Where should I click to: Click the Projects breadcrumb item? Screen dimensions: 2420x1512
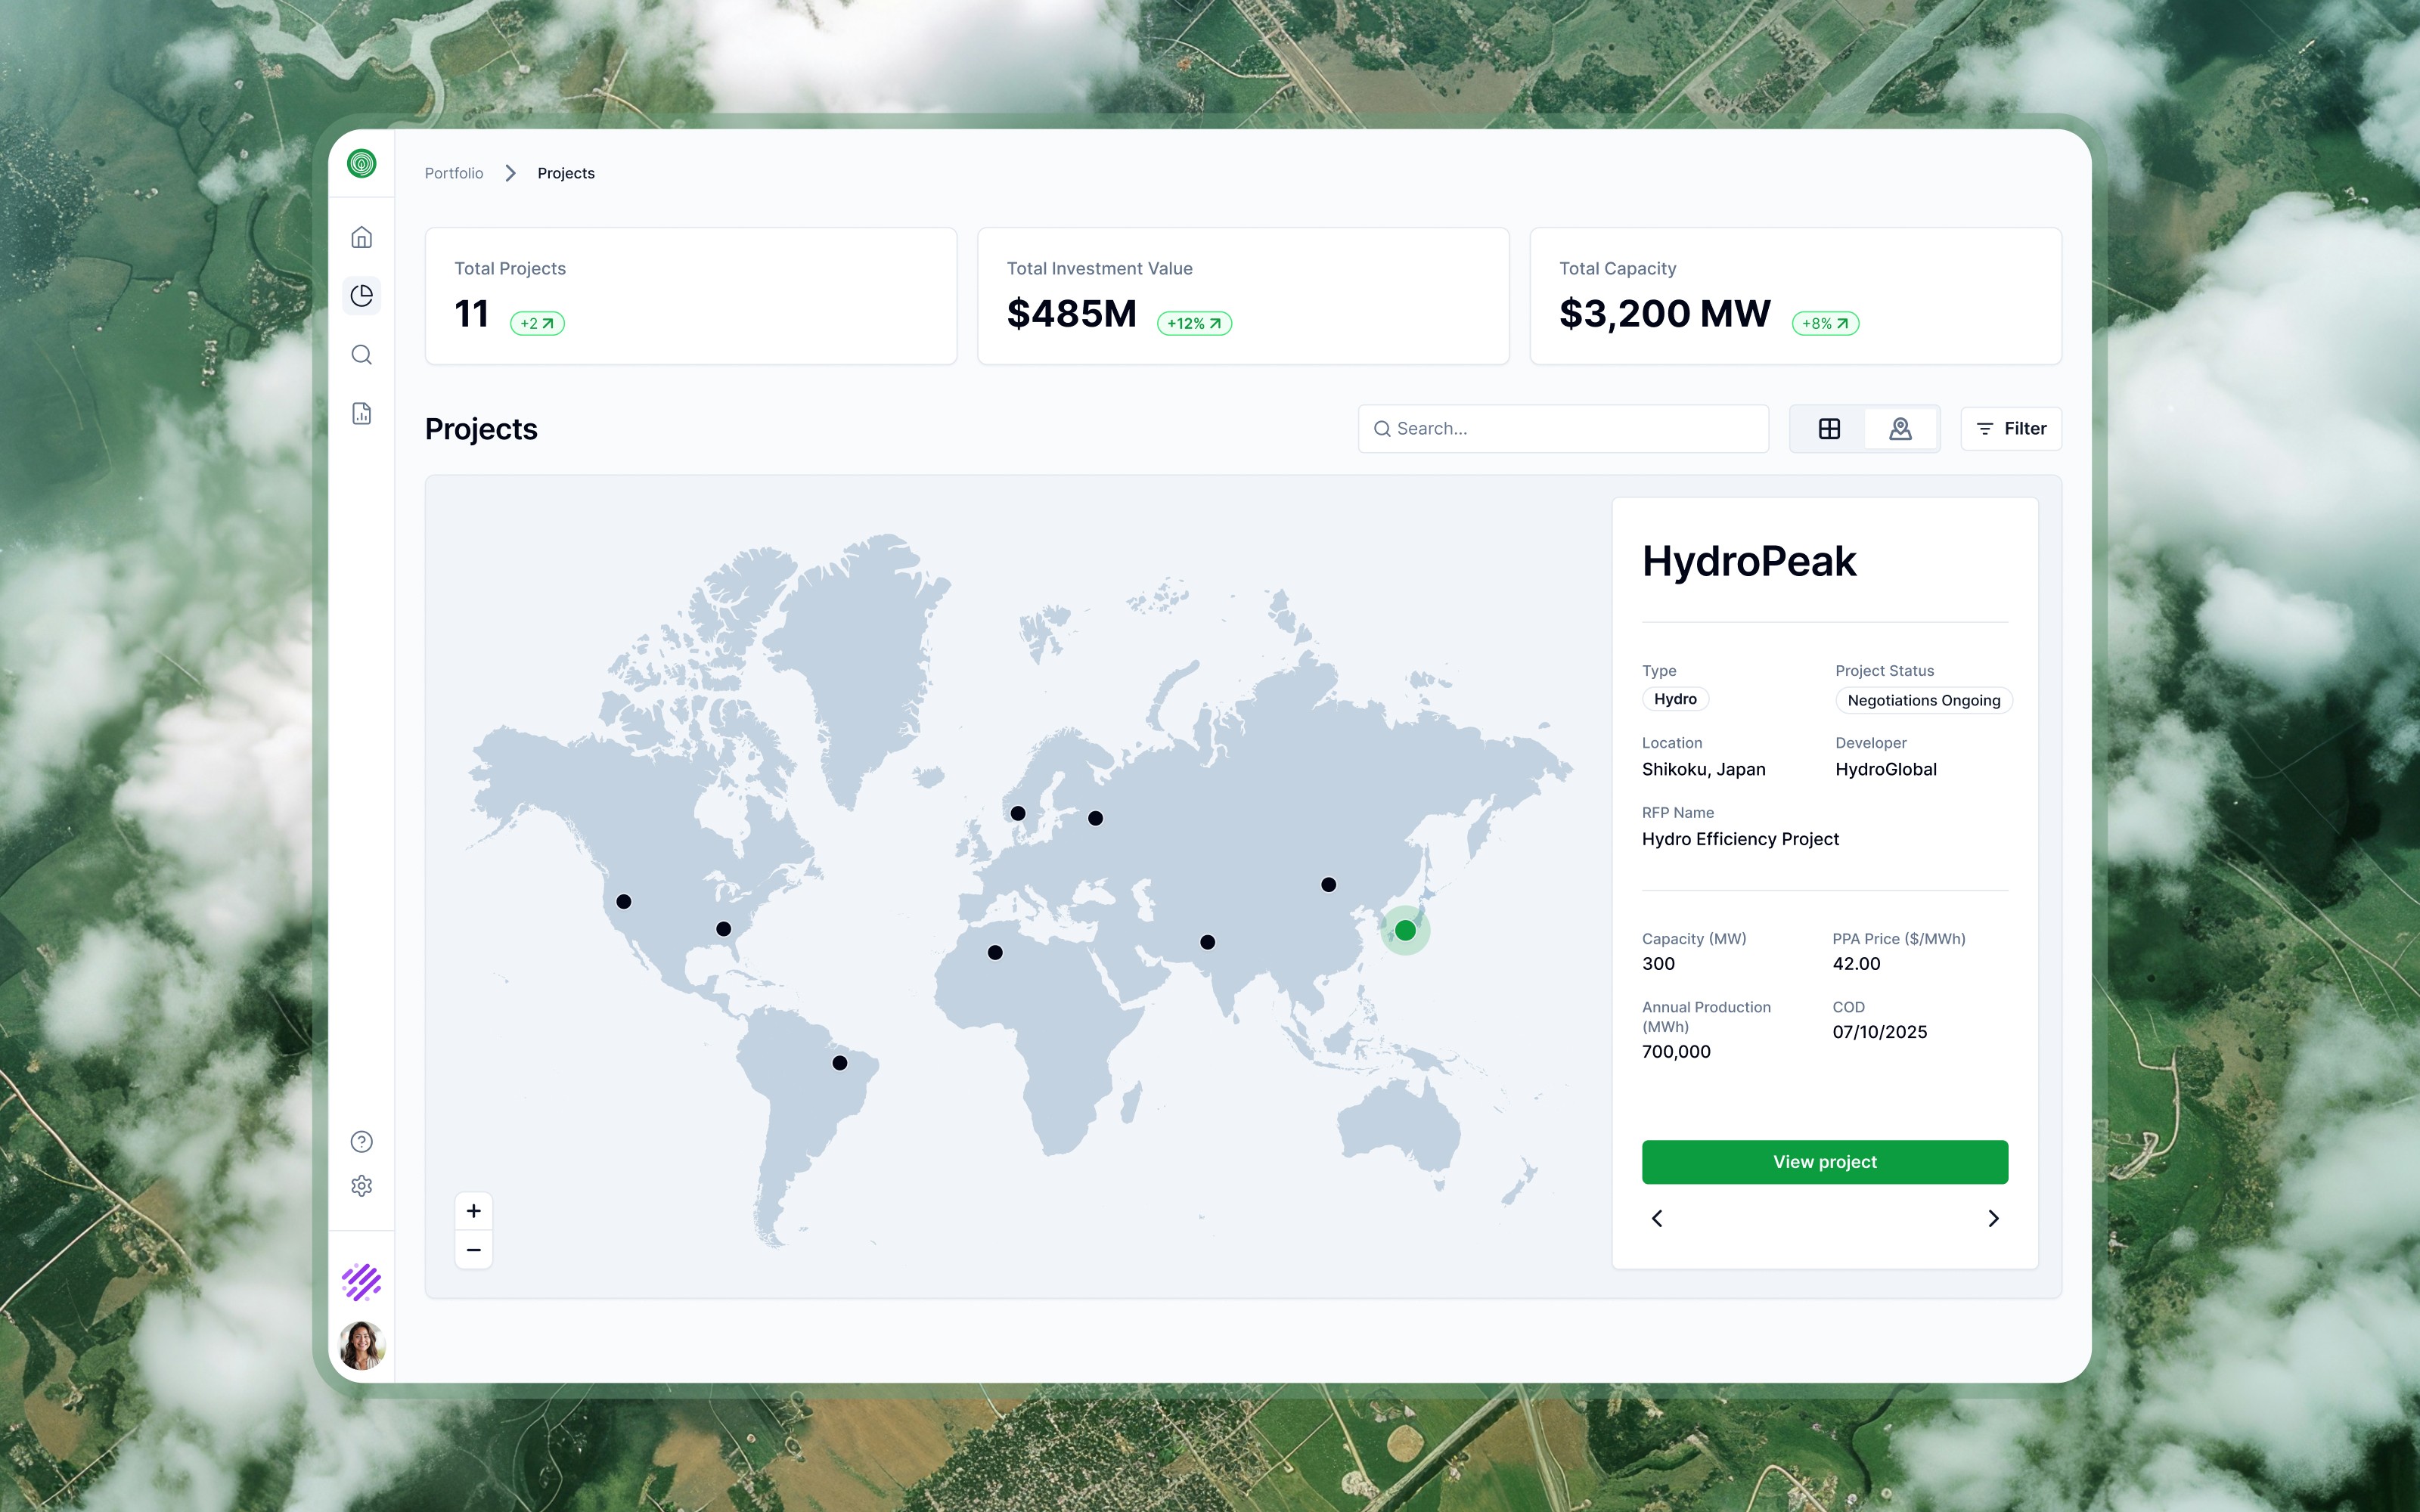coord(566,173)
